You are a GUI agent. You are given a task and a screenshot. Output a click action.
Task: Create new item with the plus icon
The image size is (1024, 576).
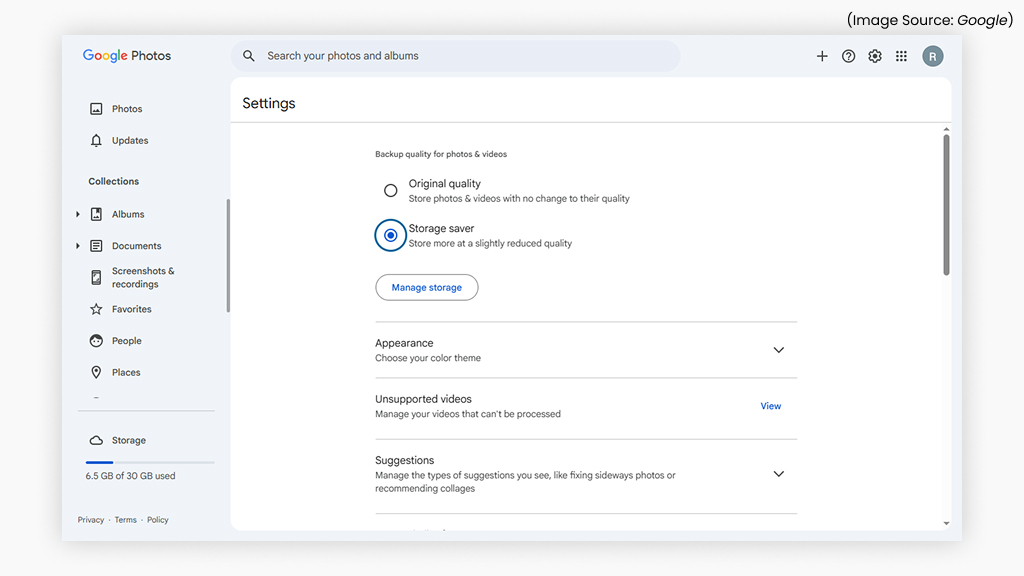click(822, 56)
